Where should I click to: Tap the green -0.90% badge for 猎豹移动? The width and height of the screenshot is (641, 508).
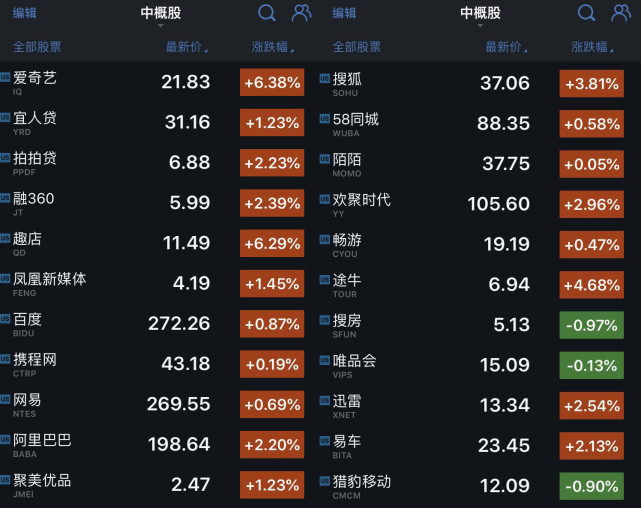pos(592,486)
